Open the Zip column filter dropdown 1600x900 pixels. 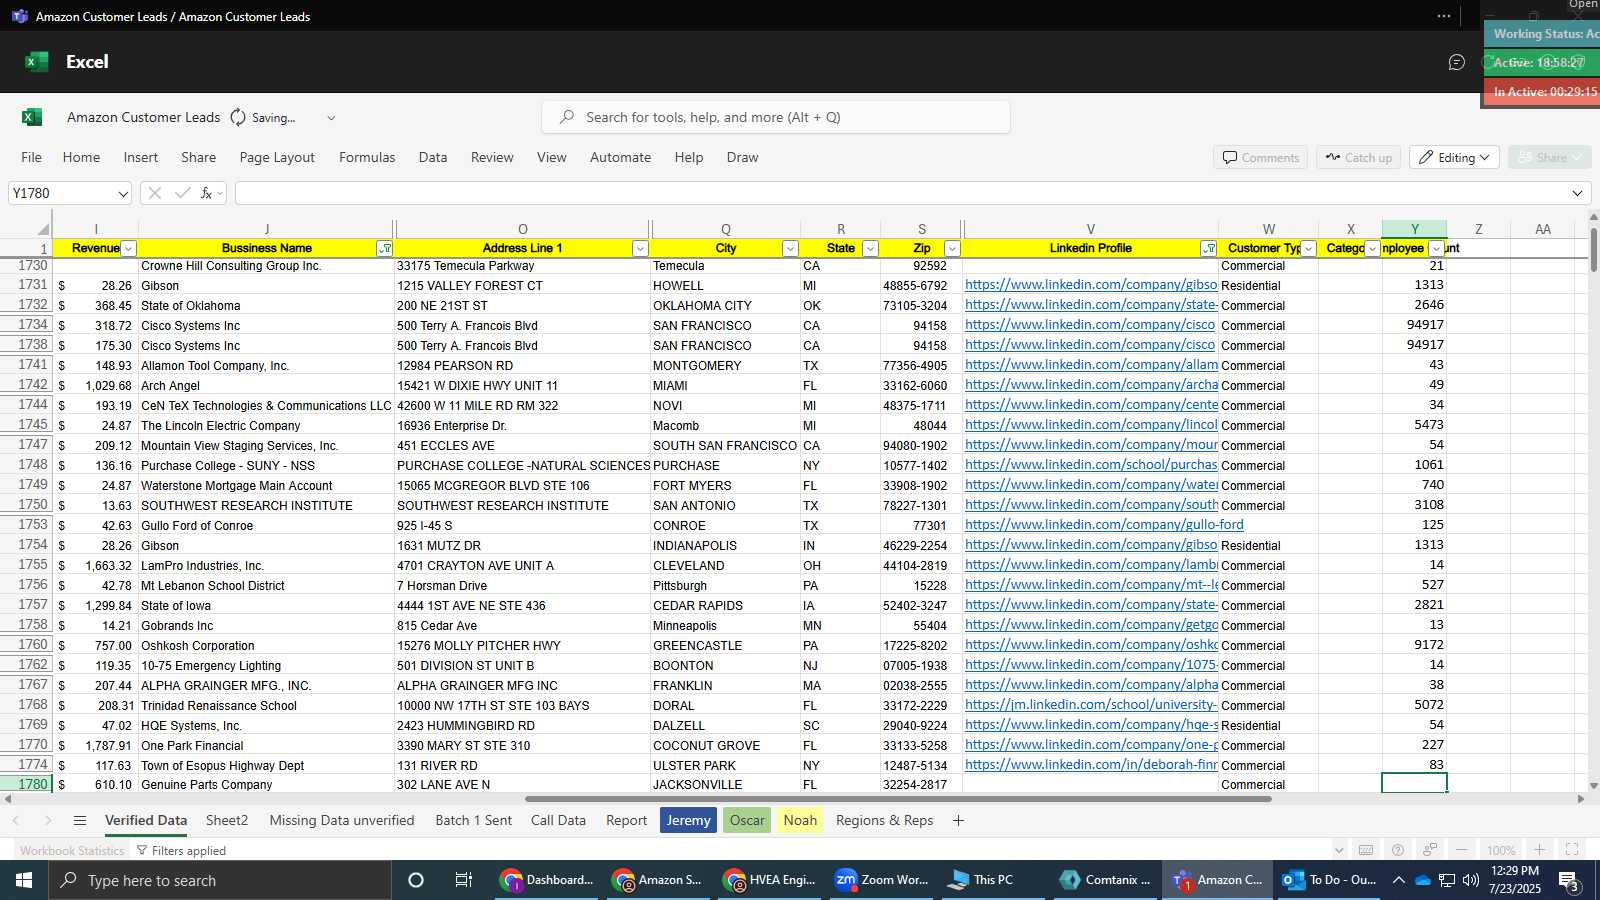[x=952, y=248]
